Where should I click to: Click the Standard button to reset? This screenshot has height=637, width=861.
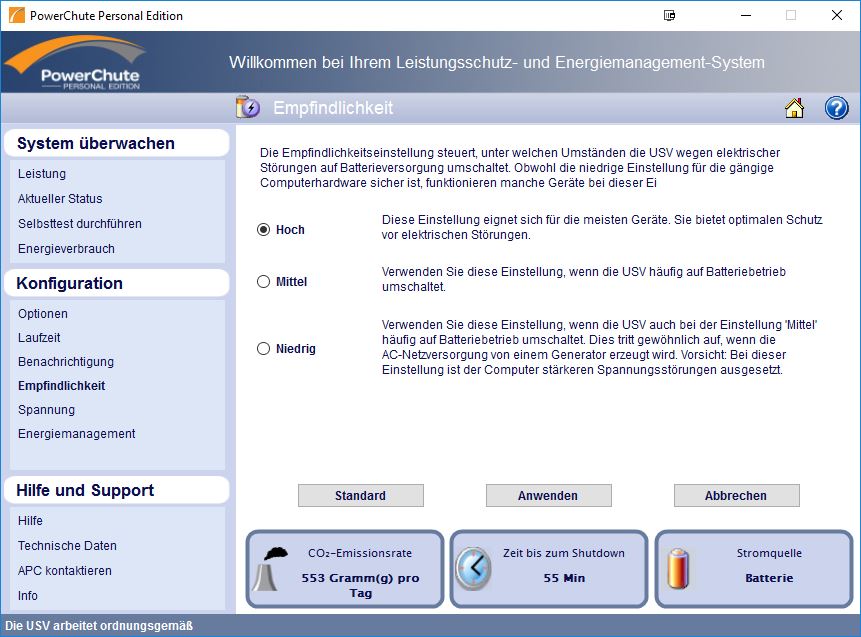(360, 496)
